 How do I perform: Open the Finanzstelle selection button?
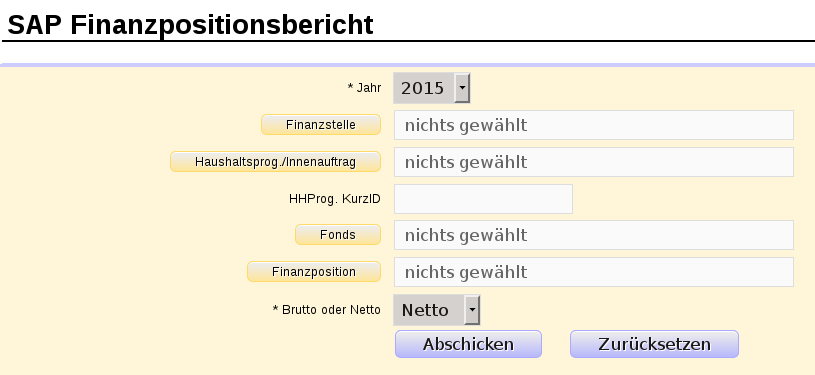click(321, 125)
